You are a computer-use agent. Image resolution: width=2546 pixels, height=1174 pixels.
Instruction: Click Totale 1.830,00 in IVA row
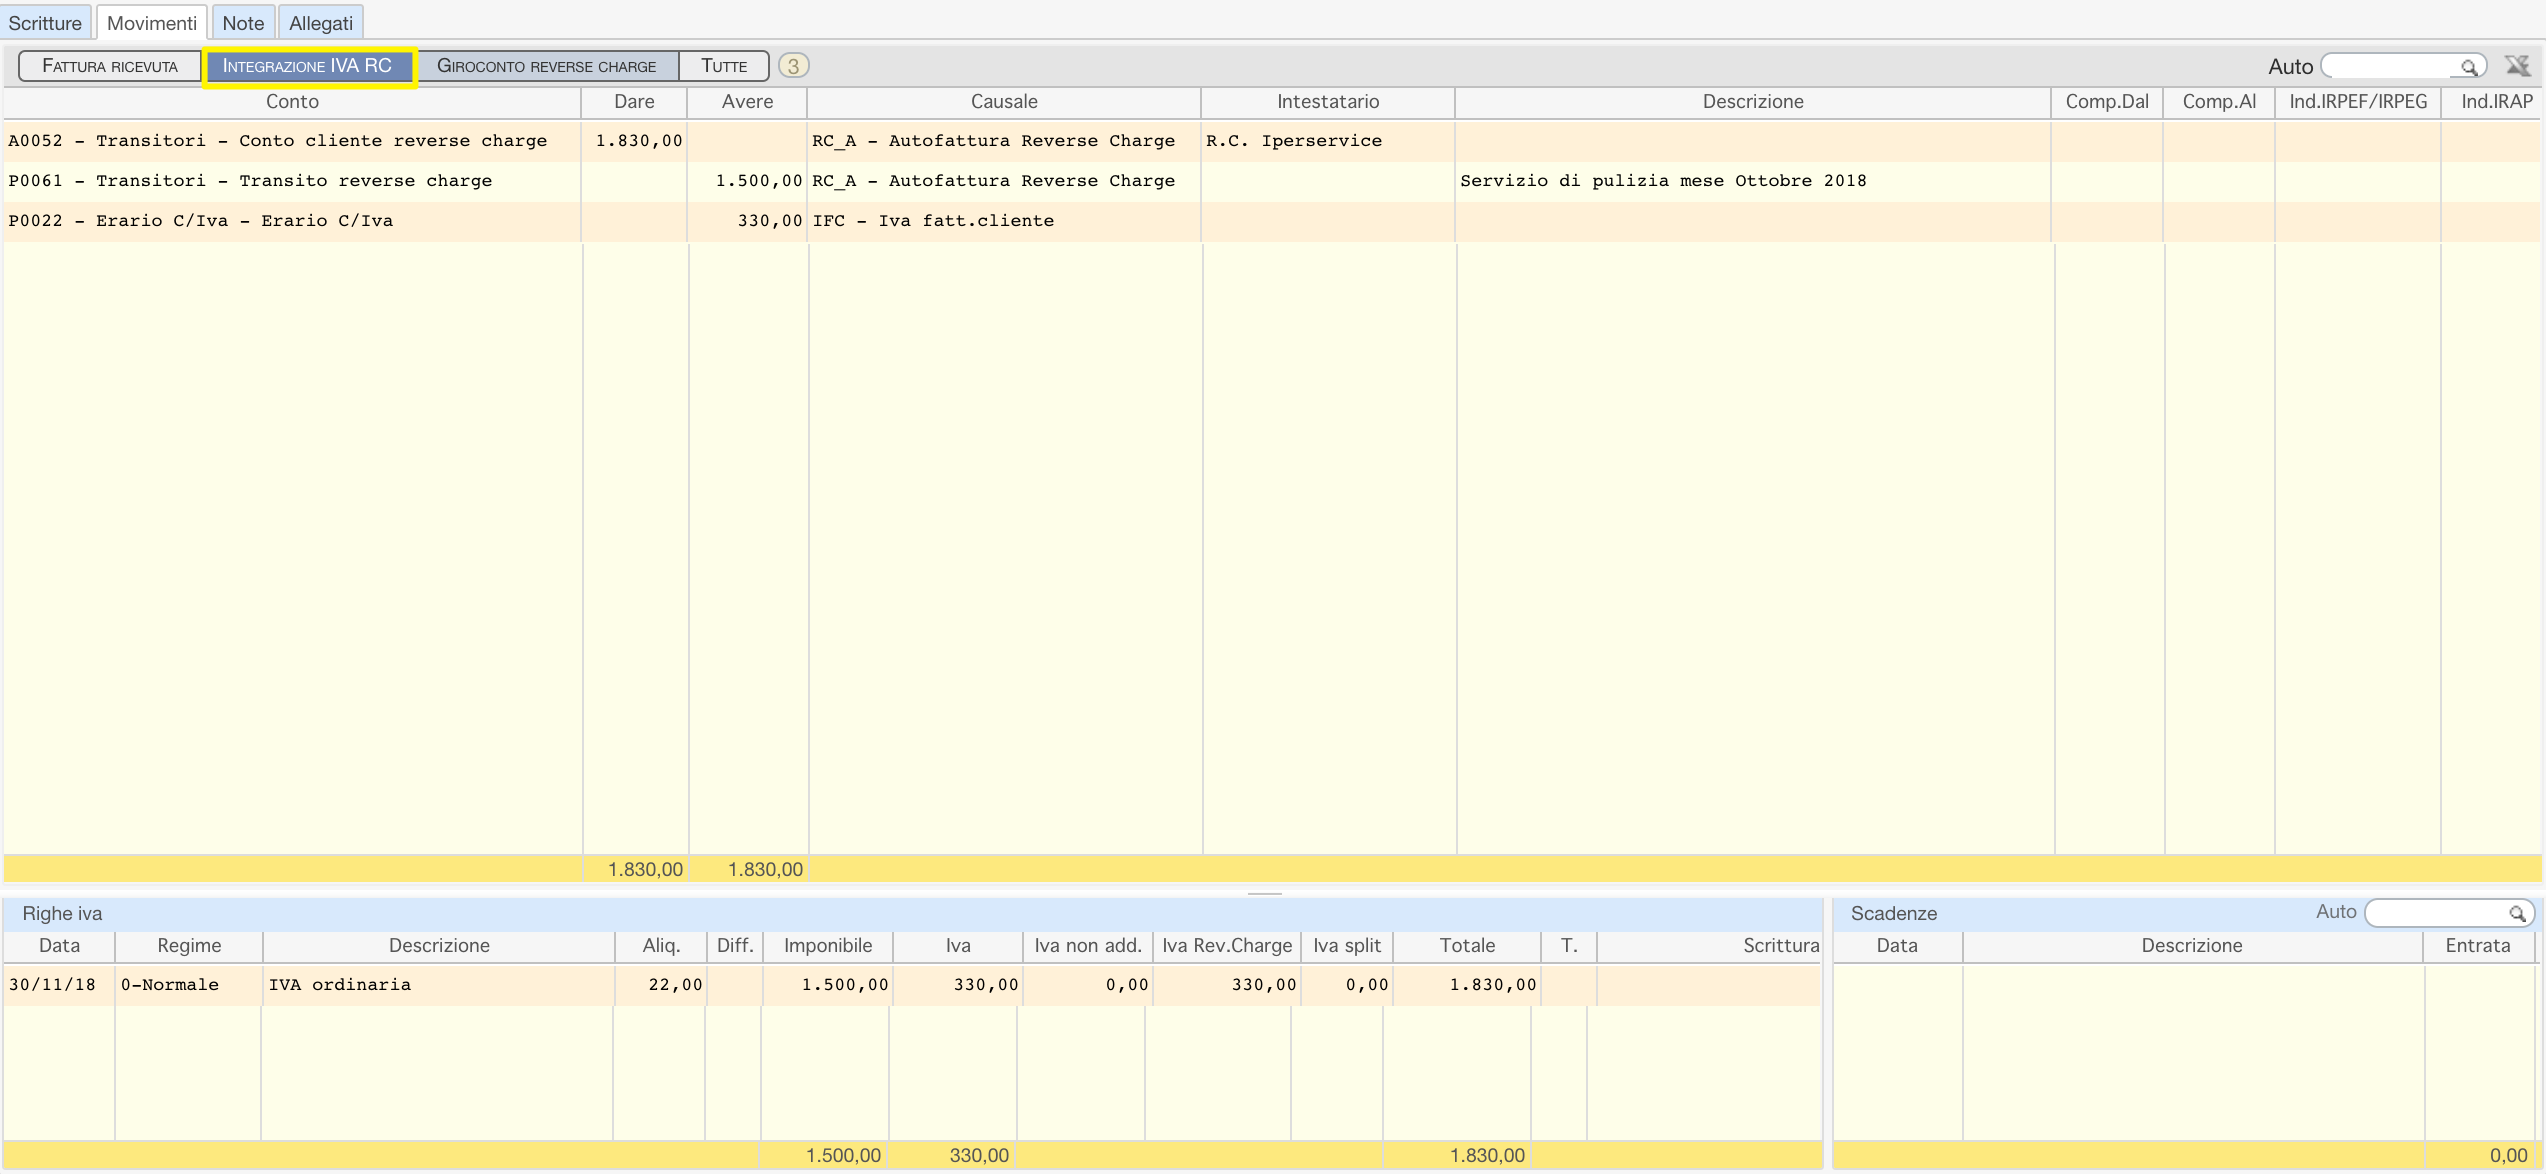tap(1493, 985)
